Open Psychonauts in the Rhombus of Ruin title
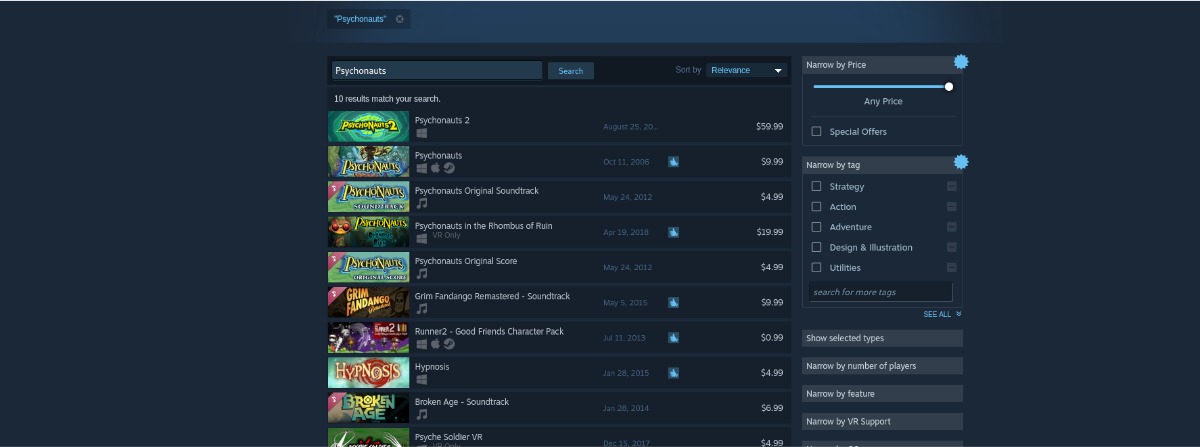Screen dimensions: 1200x447 coord(483,226)
